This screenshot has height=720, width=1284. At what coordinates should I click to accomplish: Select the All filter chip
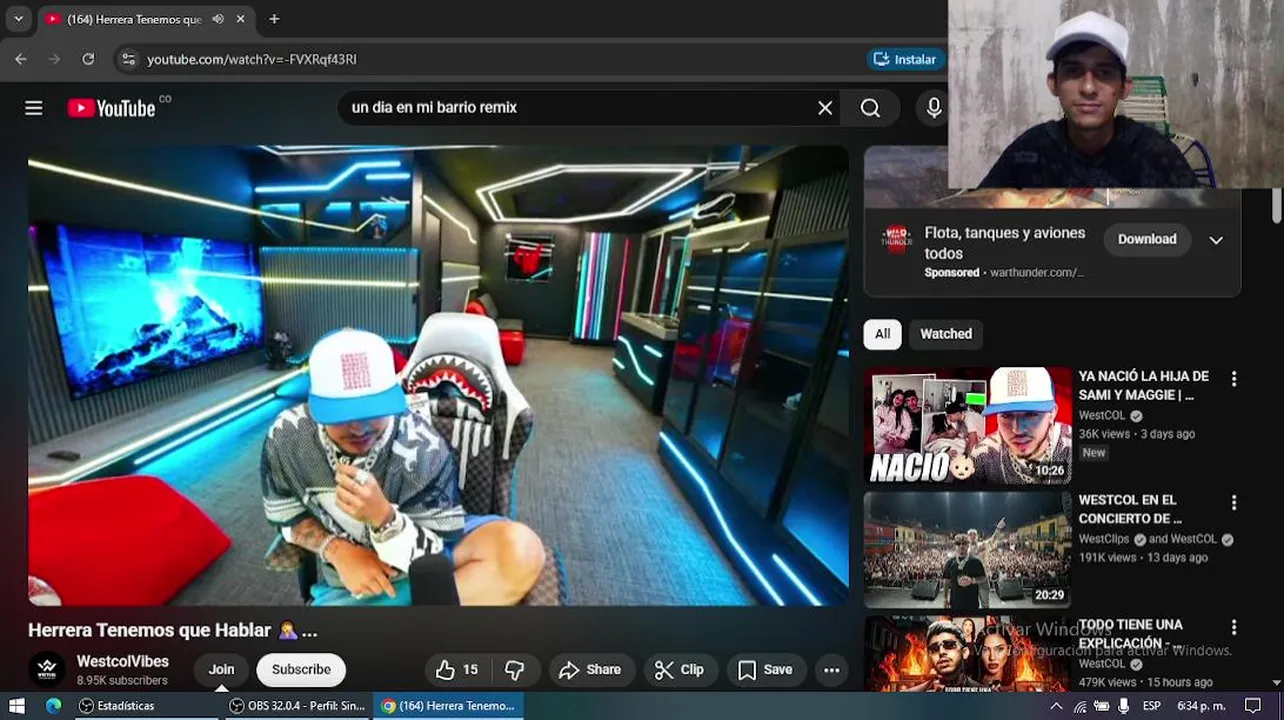tap(882, 334)
